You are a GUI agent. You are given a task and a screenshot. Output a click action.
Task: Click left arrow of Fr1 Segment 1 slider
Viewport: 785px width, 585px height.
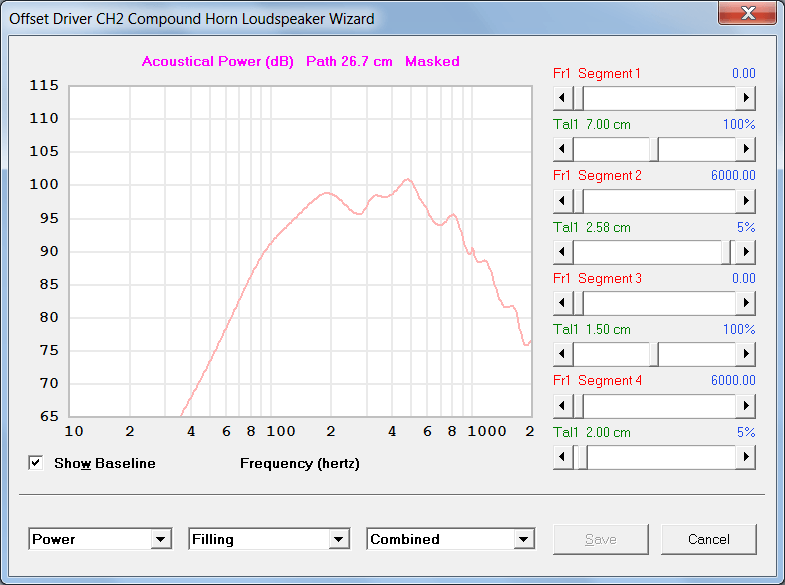click(563, 98)
